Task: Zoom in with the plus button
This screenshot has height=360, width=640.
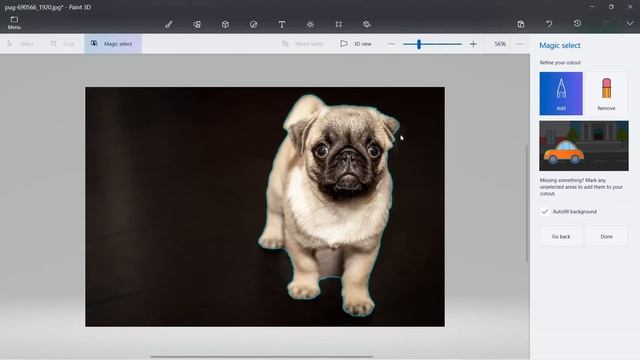Action: 473,44
